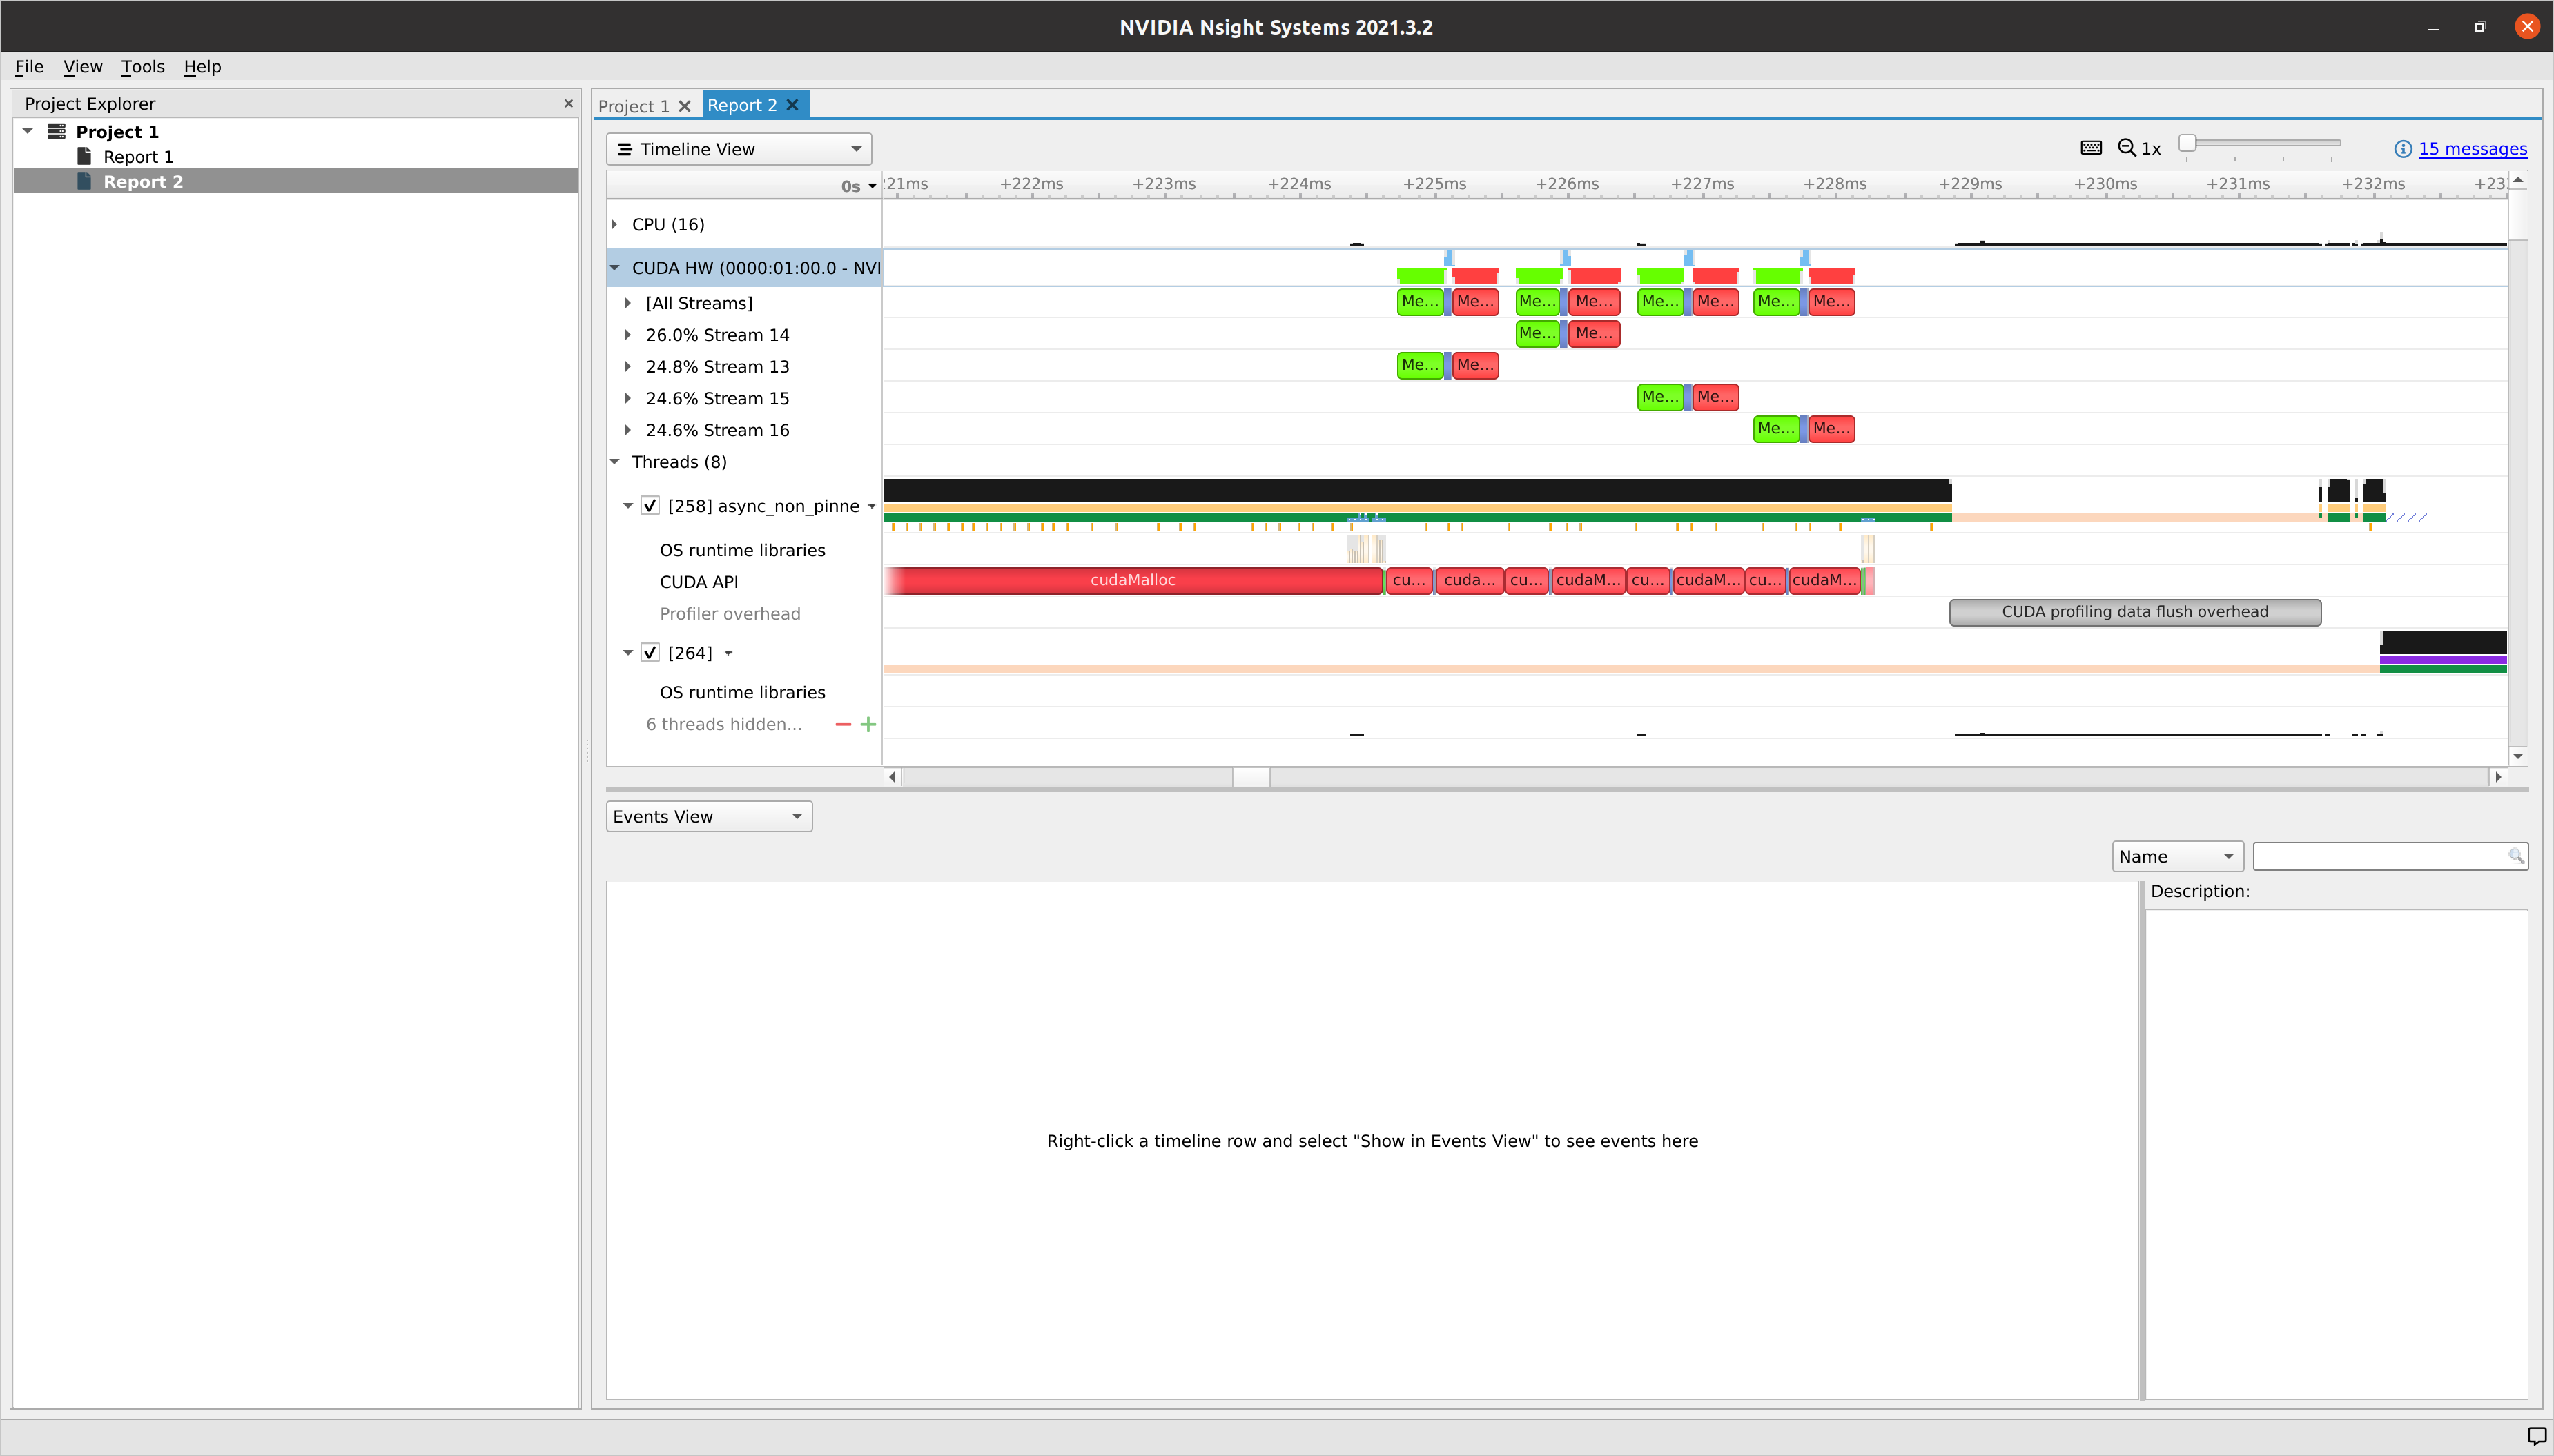This screenshot has width=2554, height=1456.
Task: Open the 0s time origin dropdown
Action: pos(859,186)
